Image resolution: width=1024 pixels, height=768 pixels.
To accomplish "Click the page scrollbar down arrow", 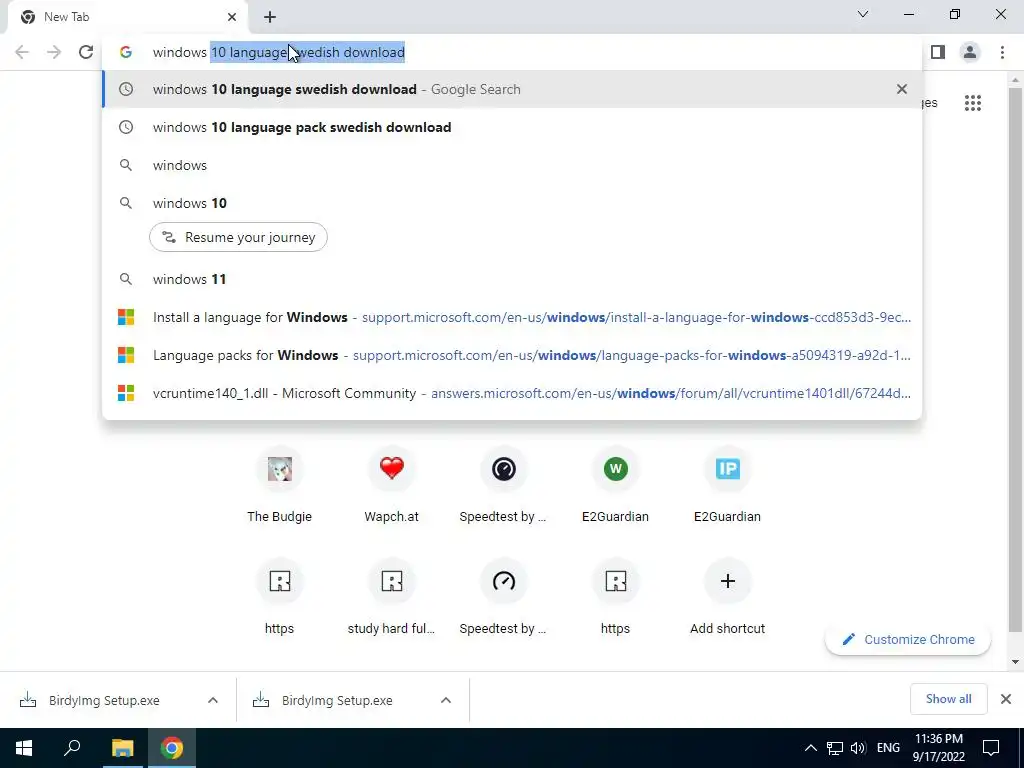I will click(1015, 662).
